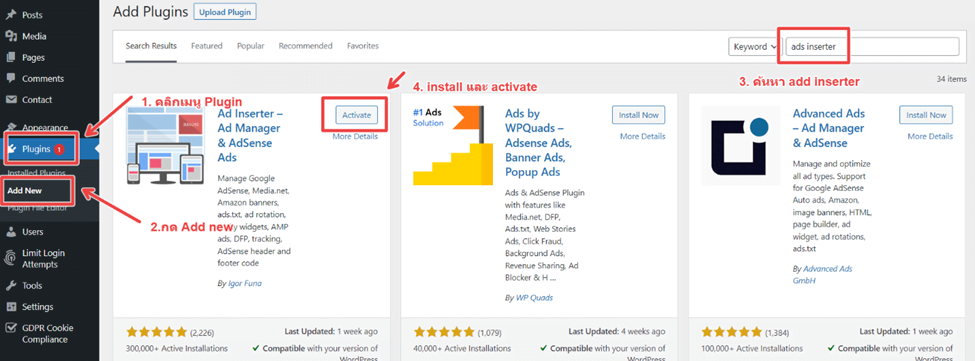Click the Advanced Ads plugin logo

tap(741, 145)
